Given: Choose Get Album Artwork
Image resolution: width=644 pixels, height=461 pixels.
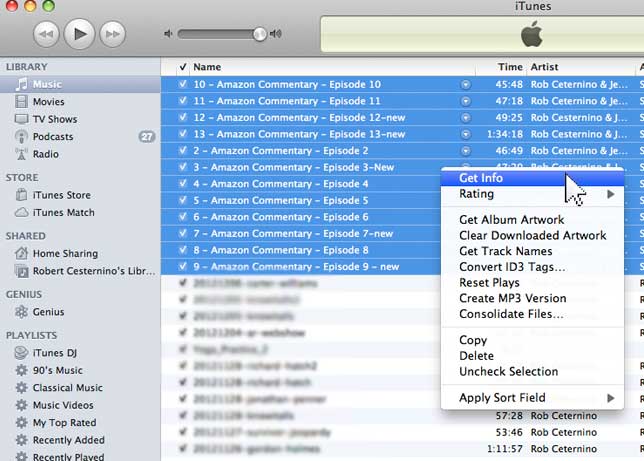Looking at the screenshot, I should pos(532,220).
